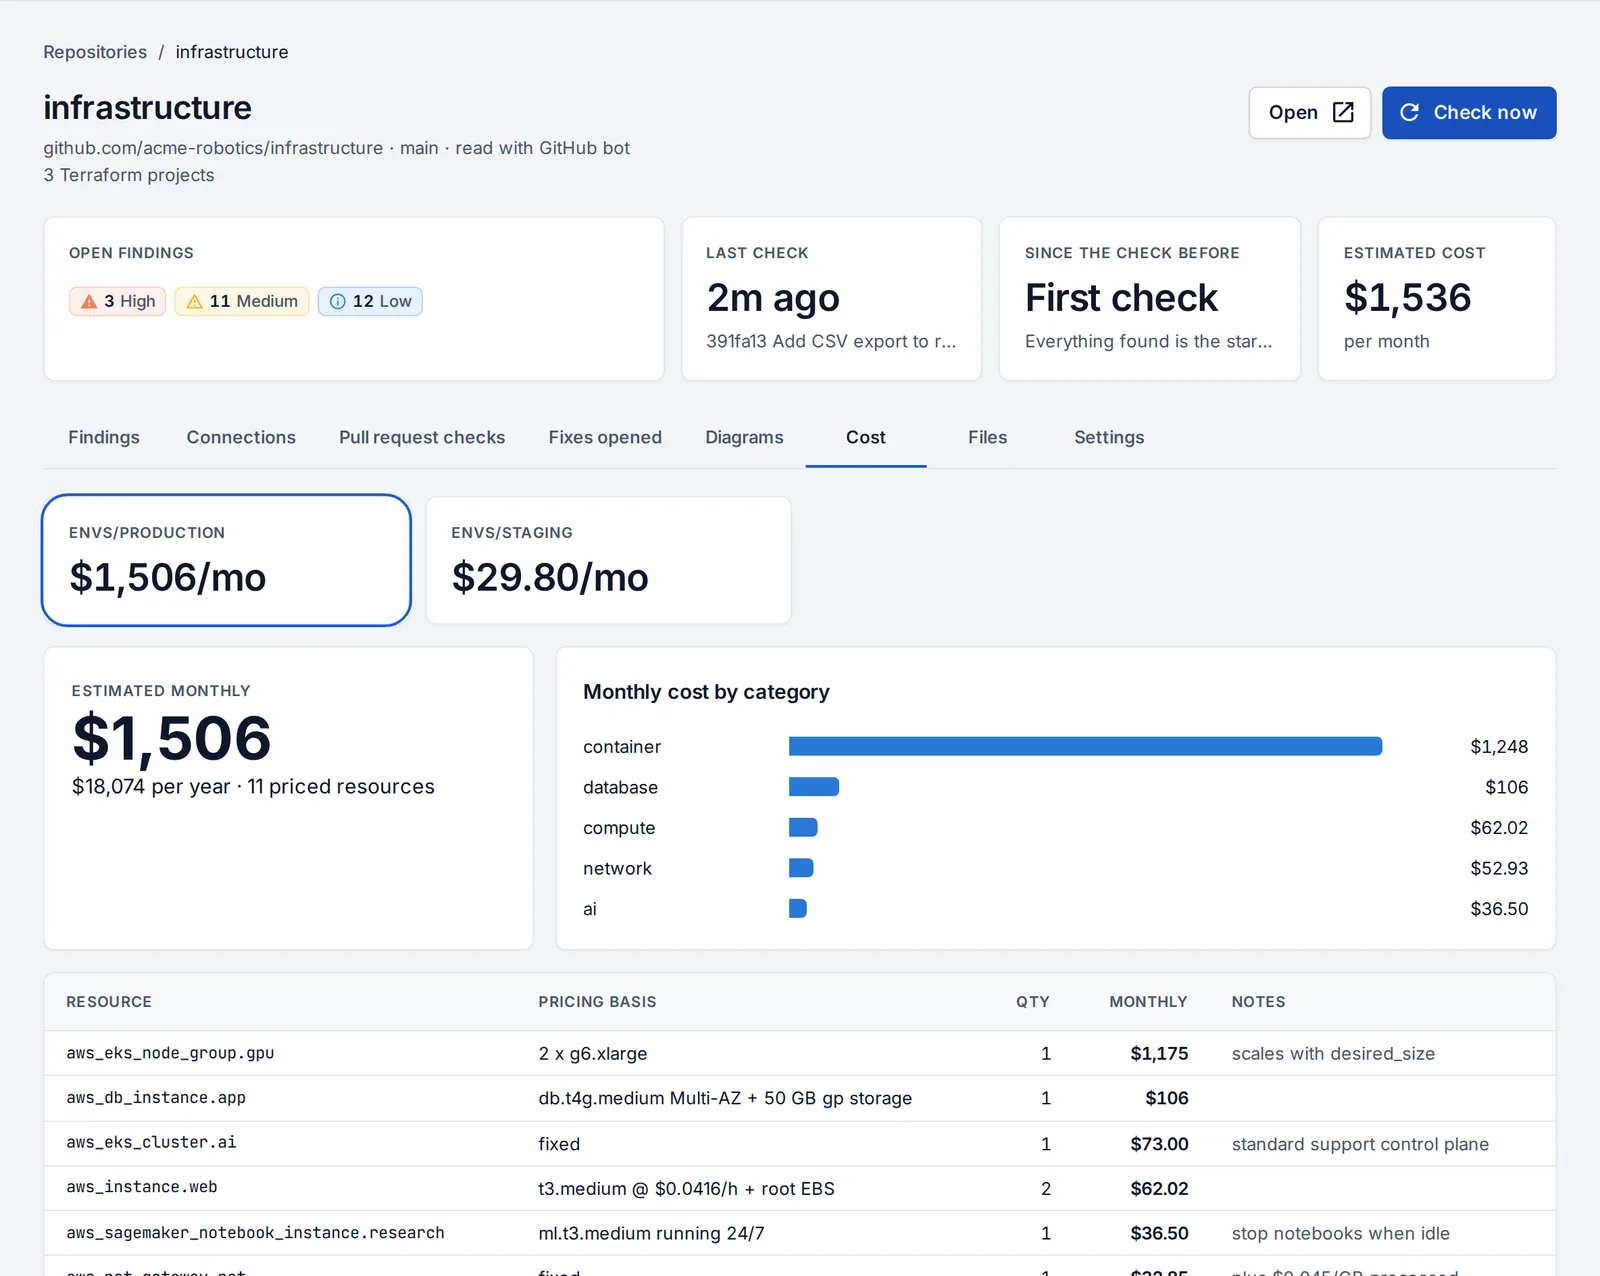Click the container category cost bar

point(1085,746)
